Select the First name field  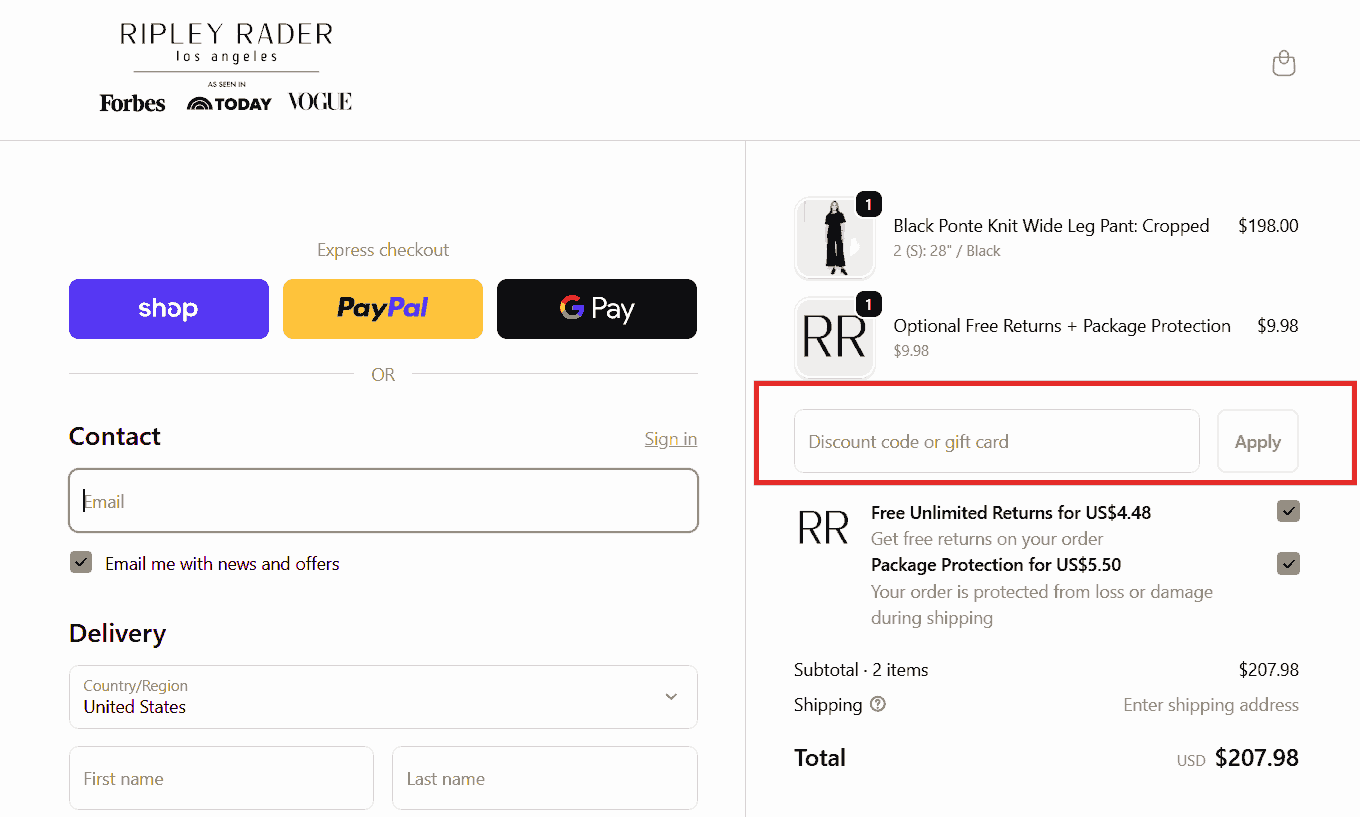(221, 778)
